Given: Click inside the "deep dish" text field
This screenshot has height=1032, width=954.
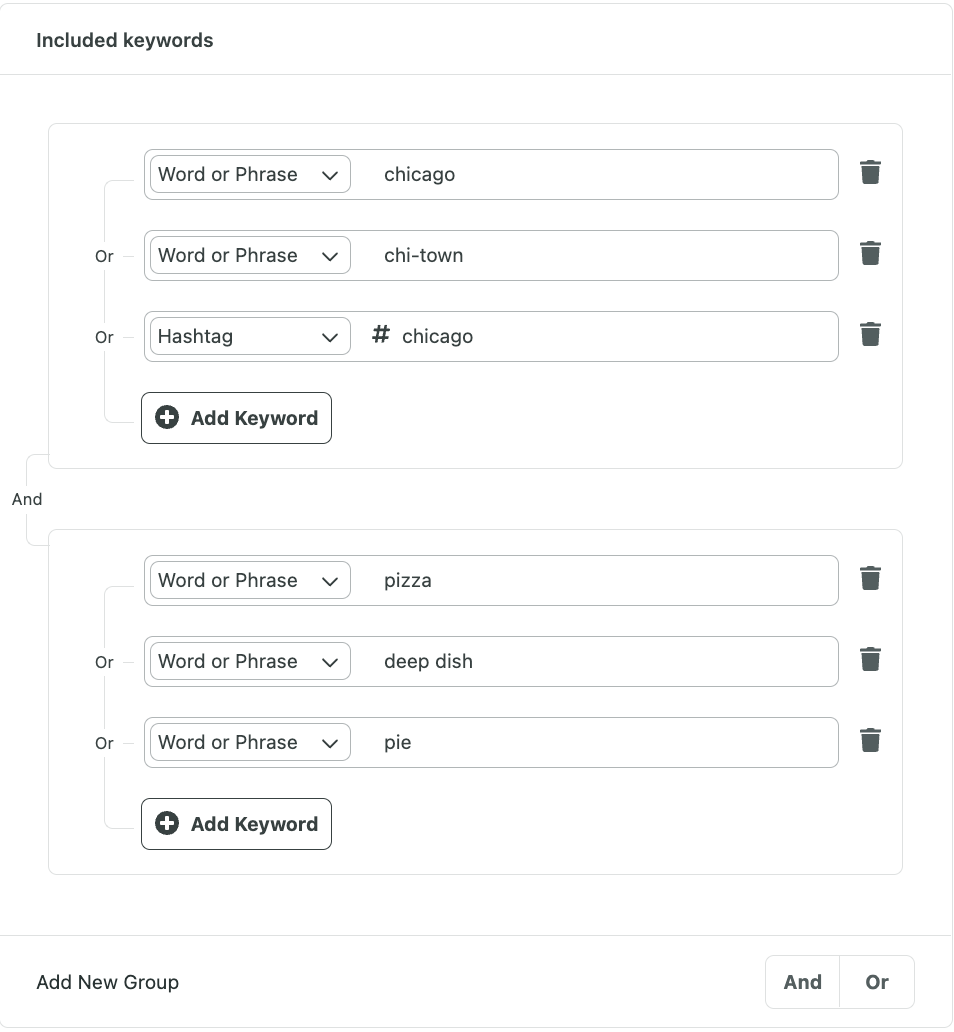Looking at the screenshot, I should click(x=600, y=661).
